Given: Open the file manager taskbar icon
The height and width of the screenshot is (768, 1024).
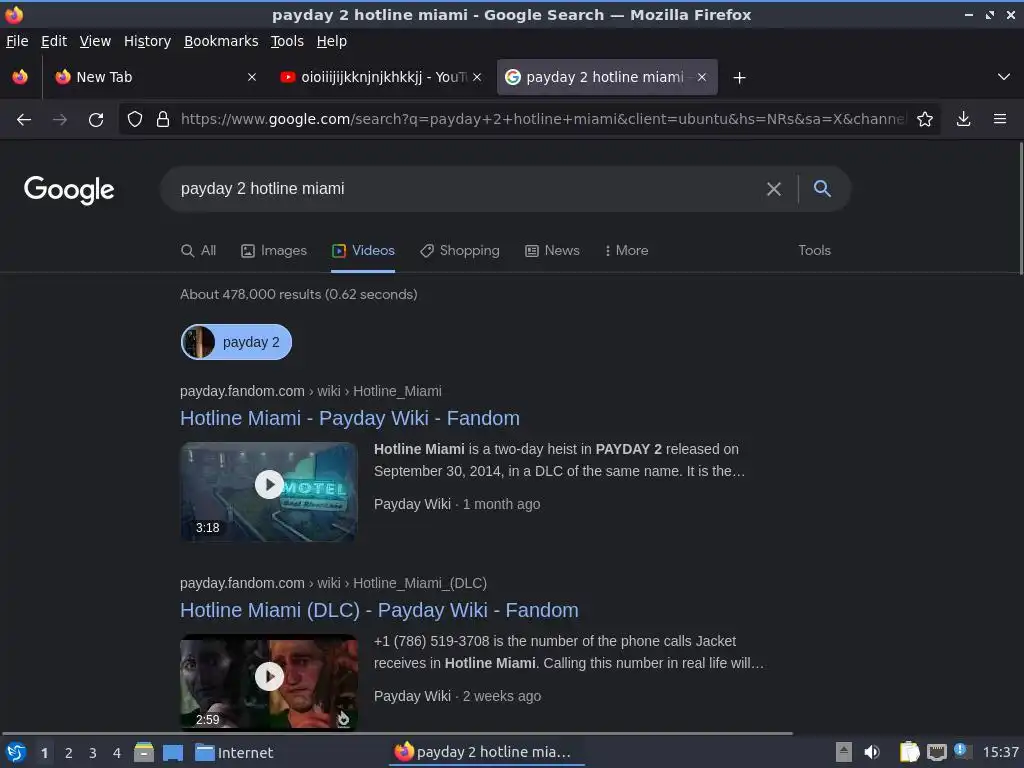Looking at the screenshot, I should point(144,752).
